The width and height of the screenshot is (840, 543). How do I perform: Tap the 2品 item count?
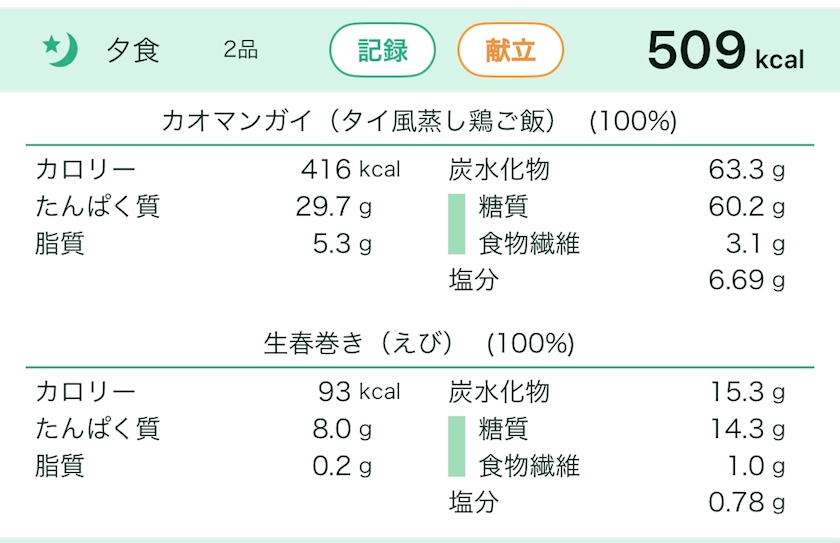[241, 50]
